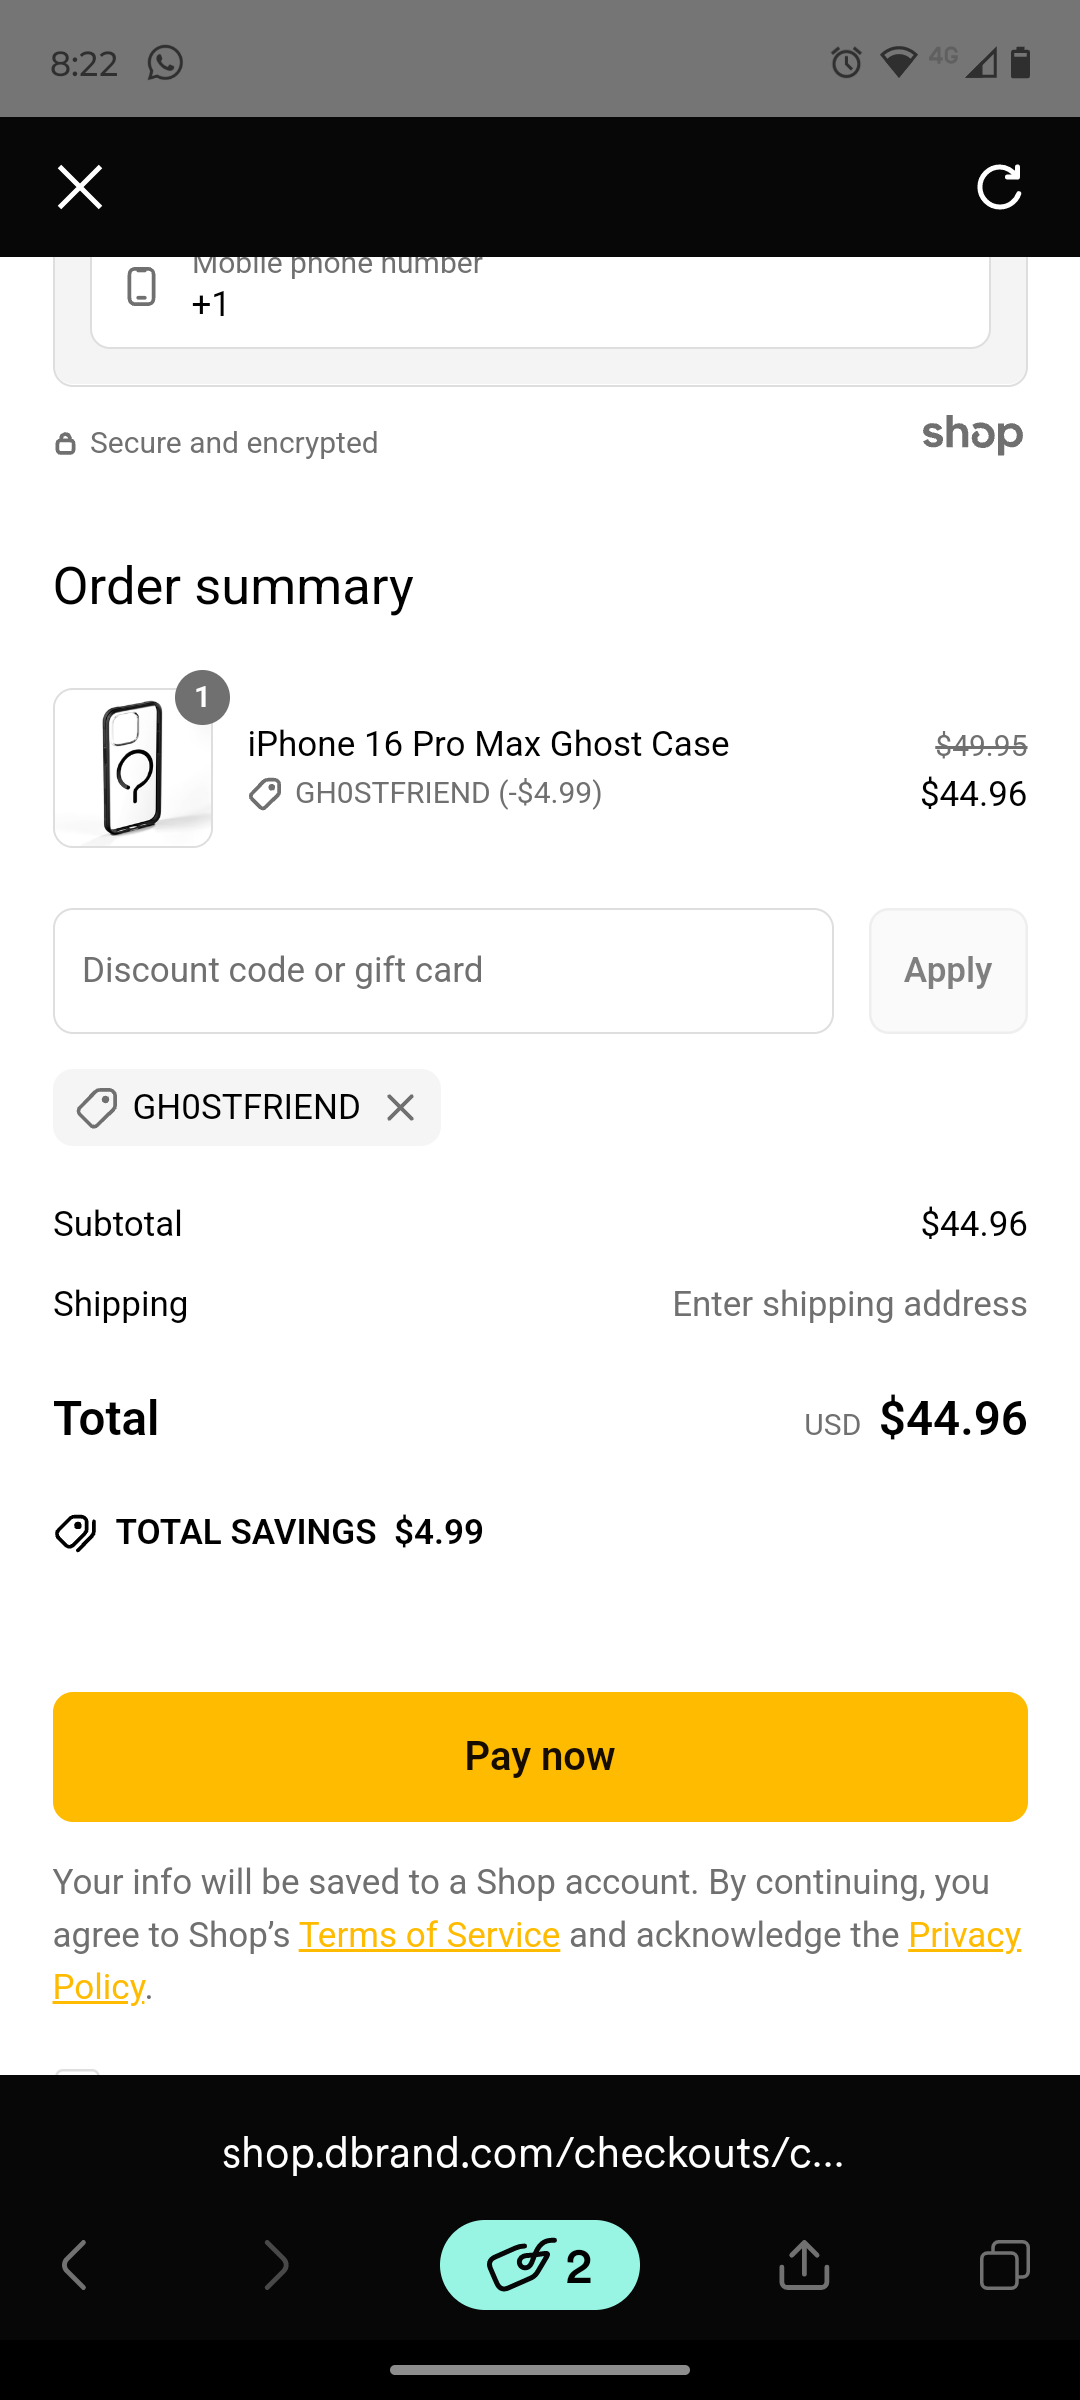Tap the iPhone 16 Pro Max Ghost Case thumbnail
Screen dimensions: 1080x2400
[133, 767]
